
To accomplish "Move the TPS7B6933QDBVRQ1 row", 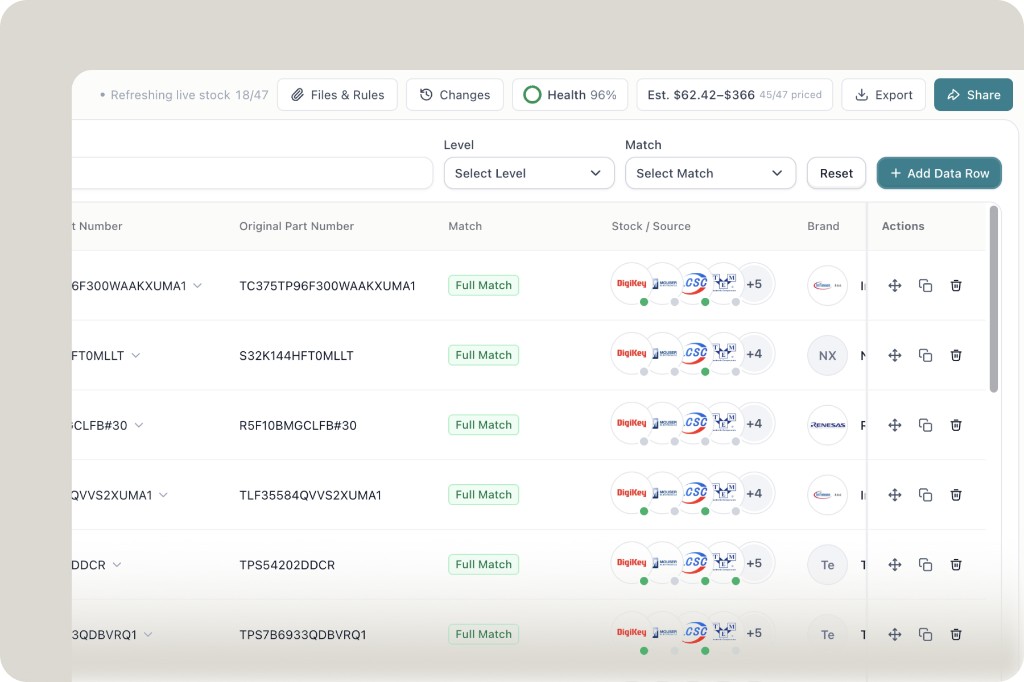I will pyautogui.click(x=895, y=634).
